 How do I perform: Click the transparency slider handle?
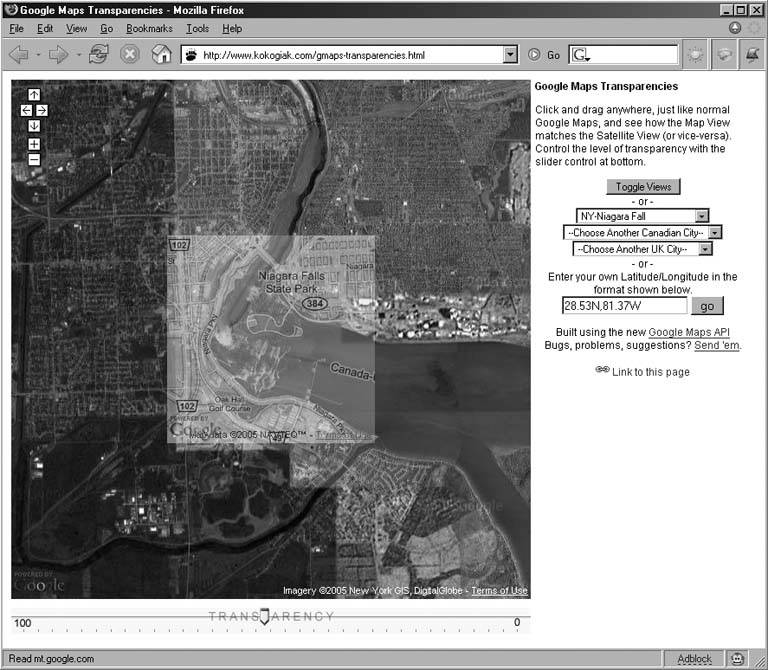[264, 617]
